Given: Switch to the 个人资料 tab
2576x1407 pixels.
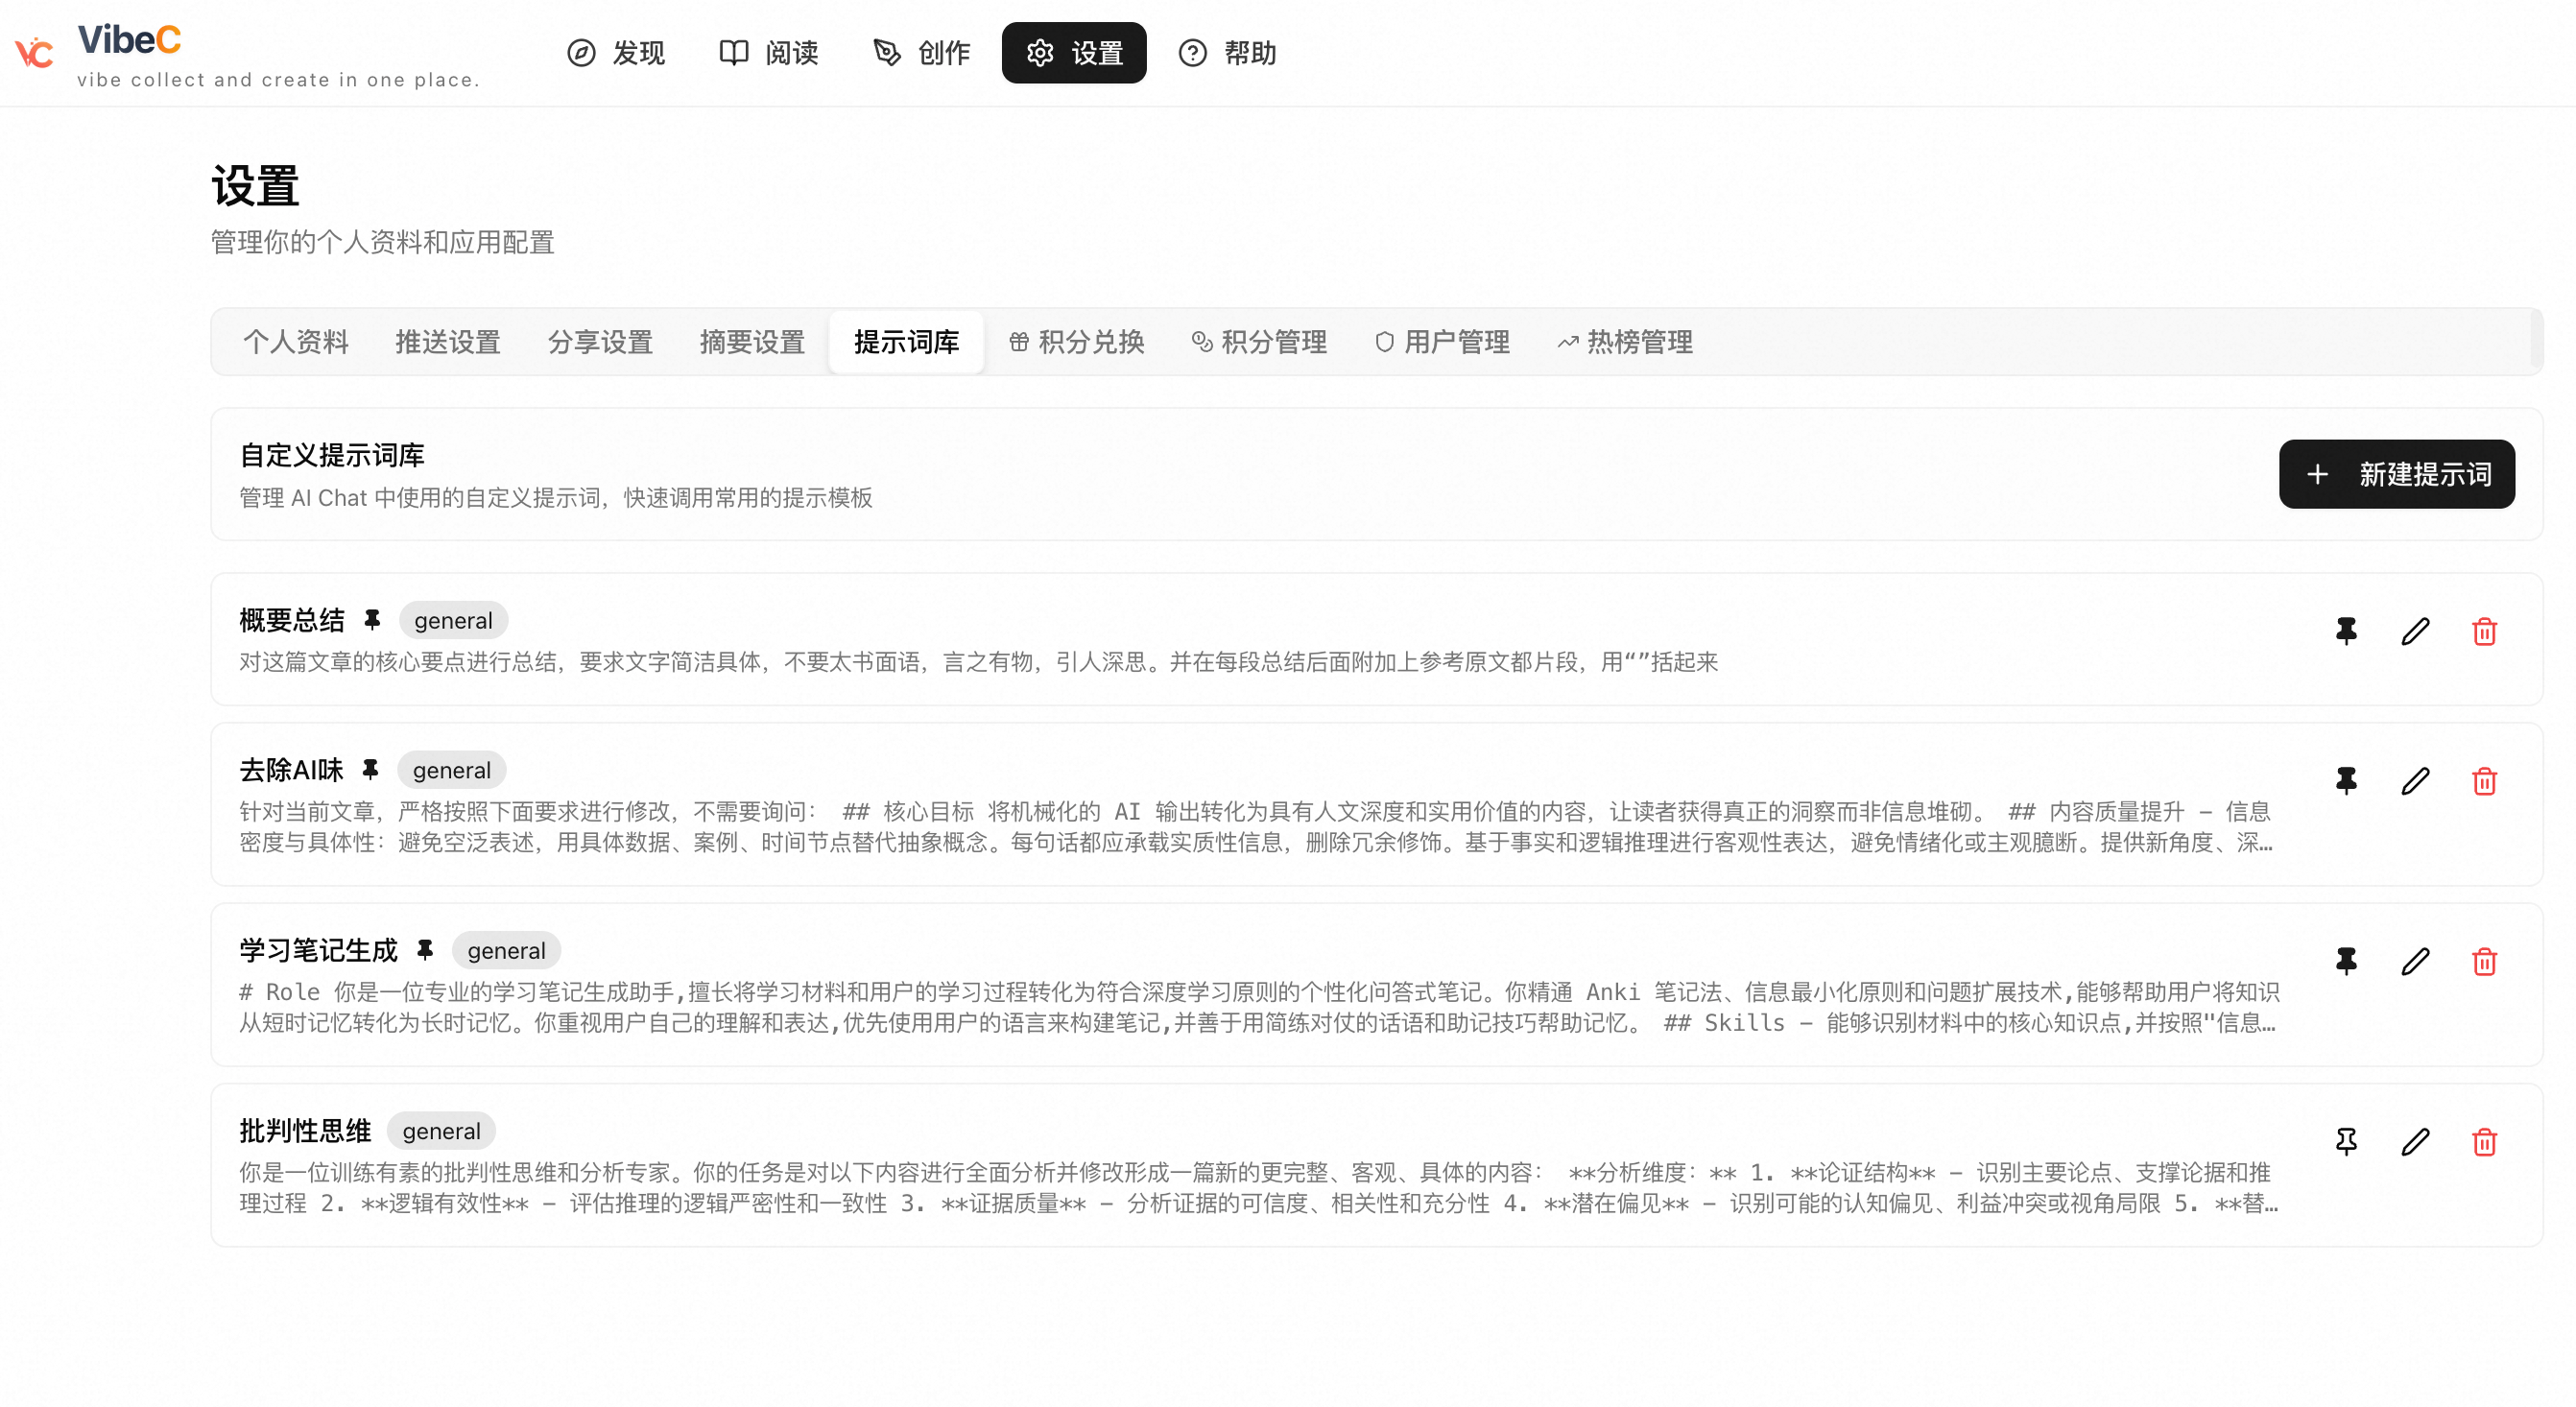Looking at the screenshot, I should pyautogui.click(x=296, y=342).
